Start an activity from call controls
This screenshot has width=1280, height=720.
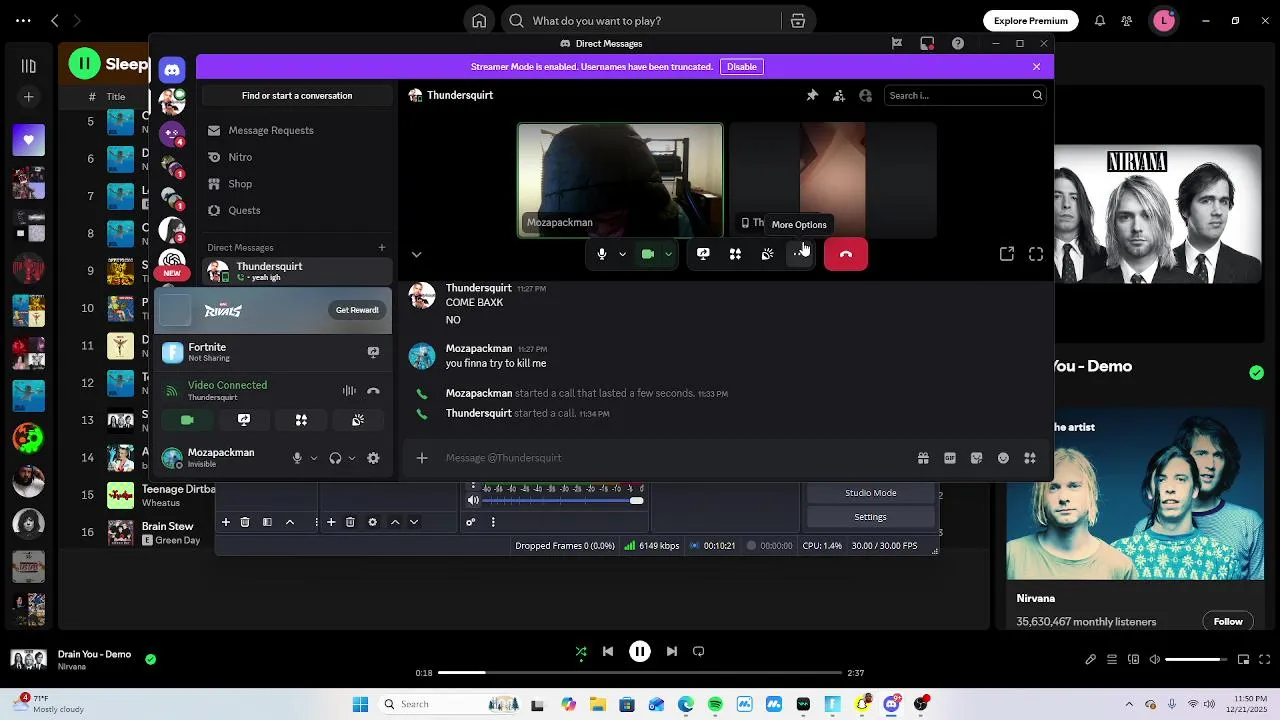coord(735,254)
